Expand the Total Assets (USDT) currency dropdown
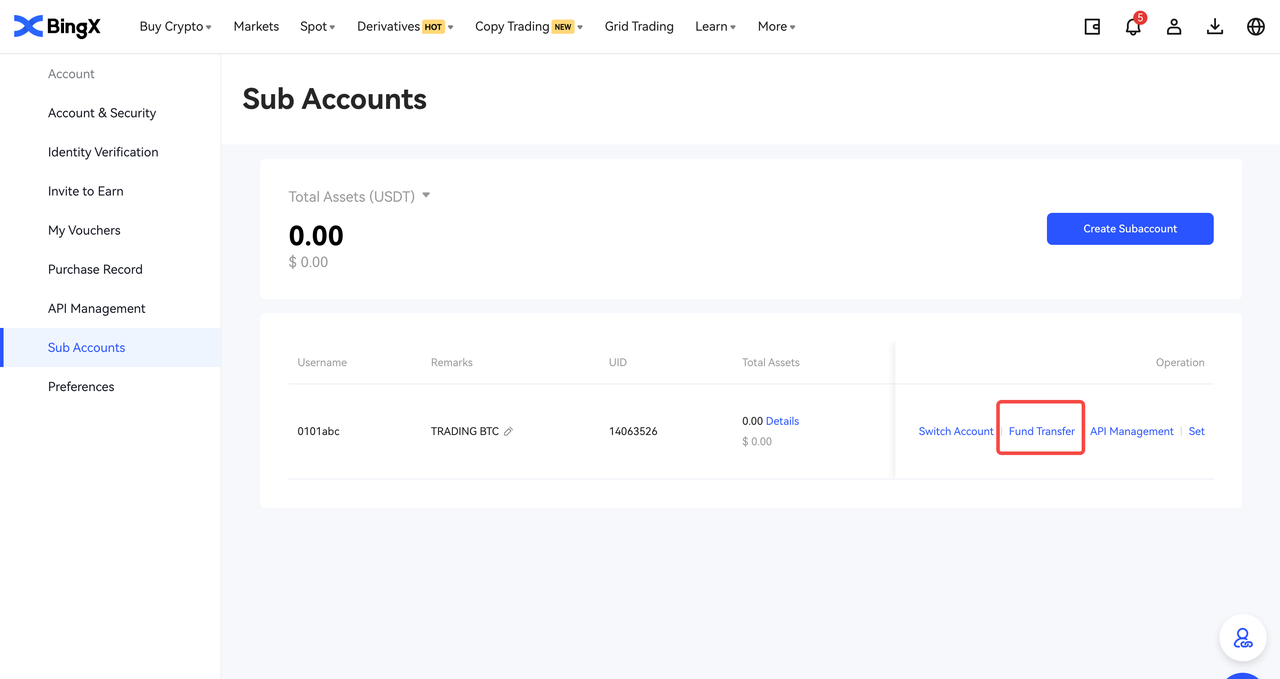The width and height of the screenshot is (1280, 679). click(x=426, y=196)
